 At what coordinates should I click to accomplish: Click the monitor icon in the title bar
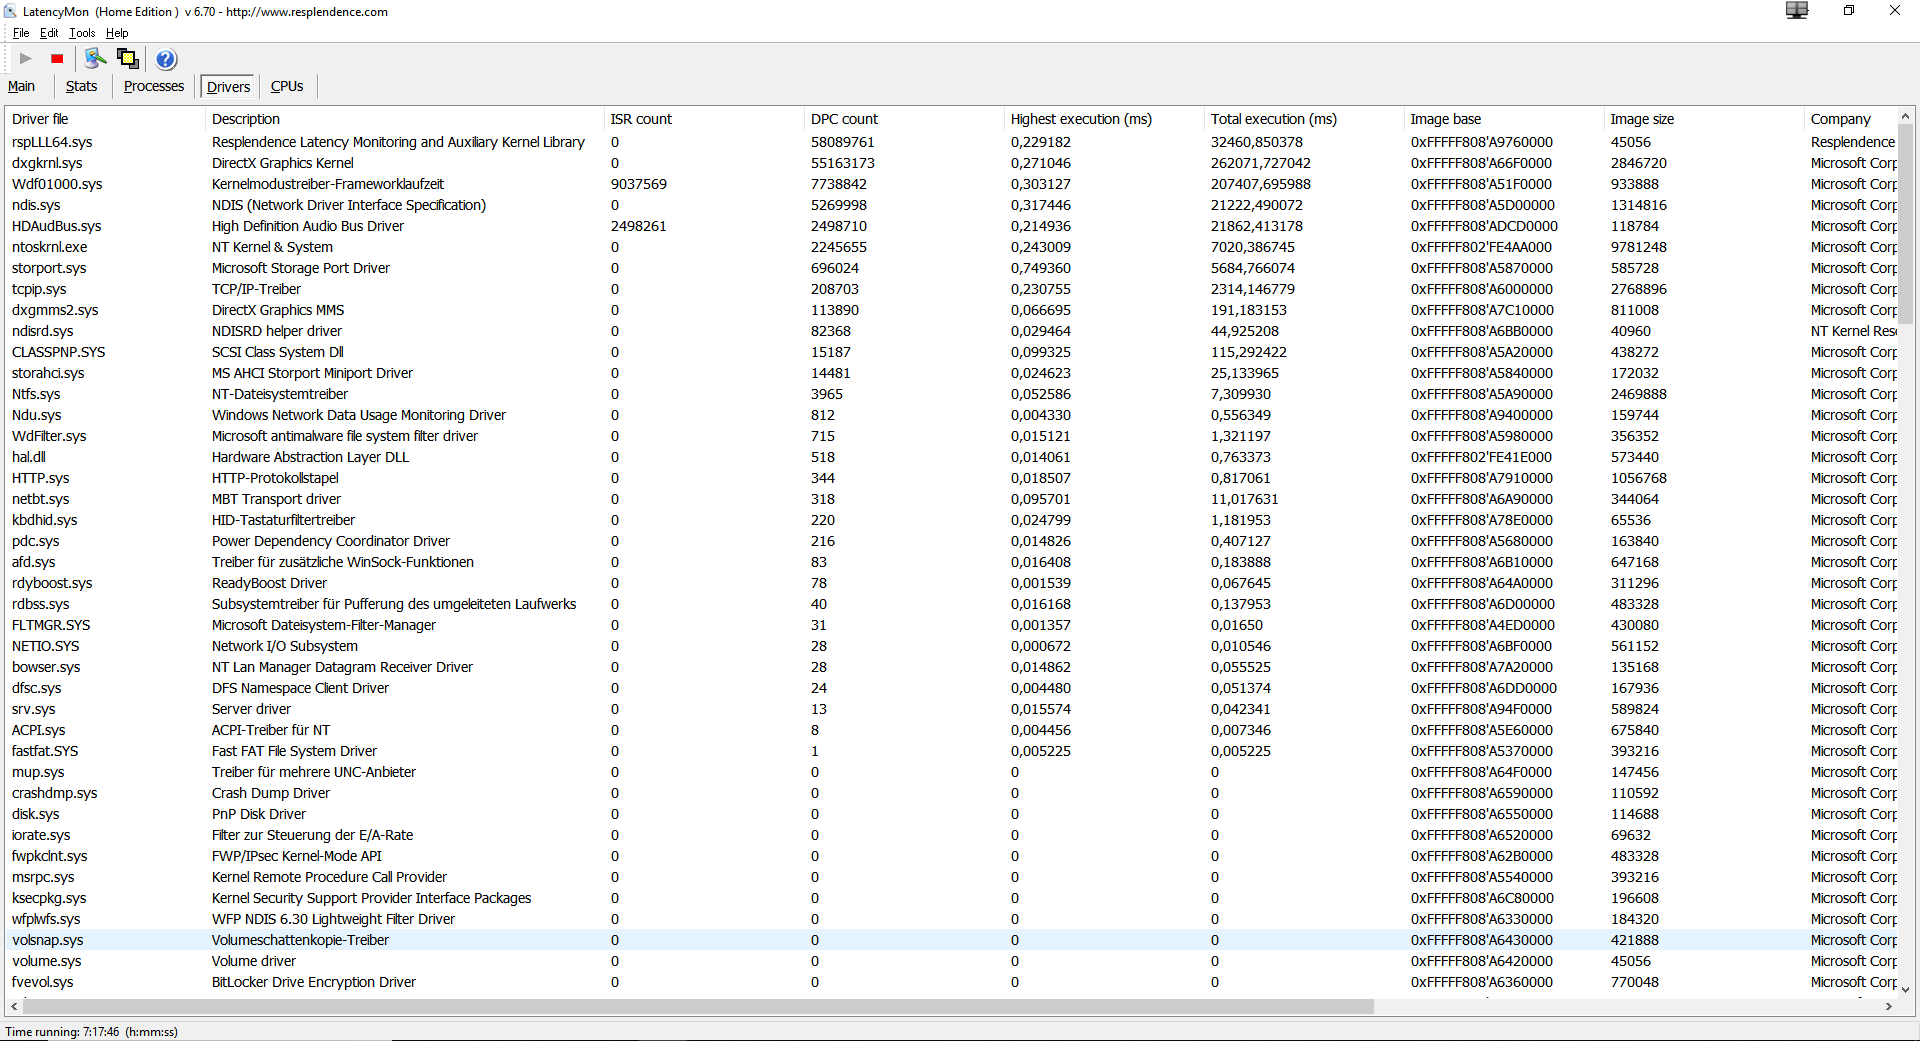tap(1797, 11)
